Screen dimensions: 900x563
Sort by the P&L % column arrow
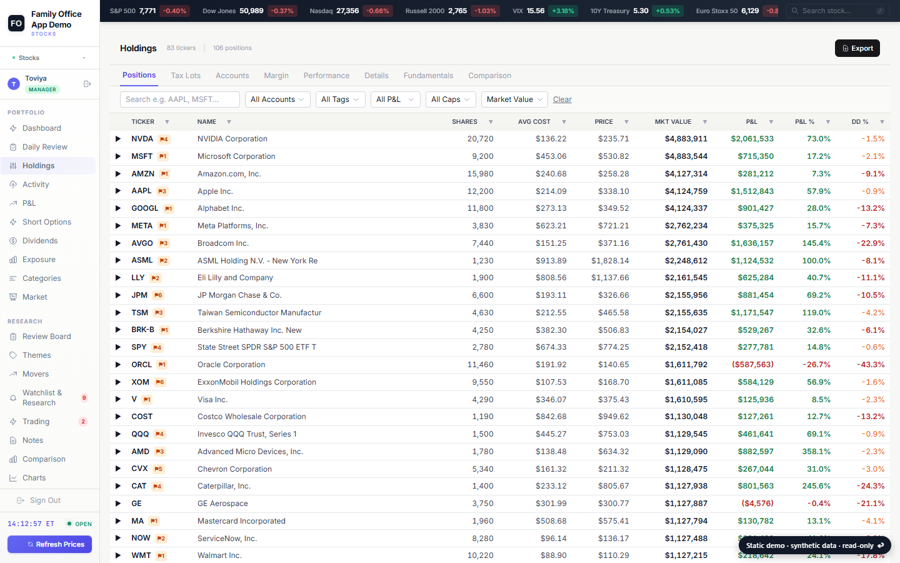tap(828, 122)
